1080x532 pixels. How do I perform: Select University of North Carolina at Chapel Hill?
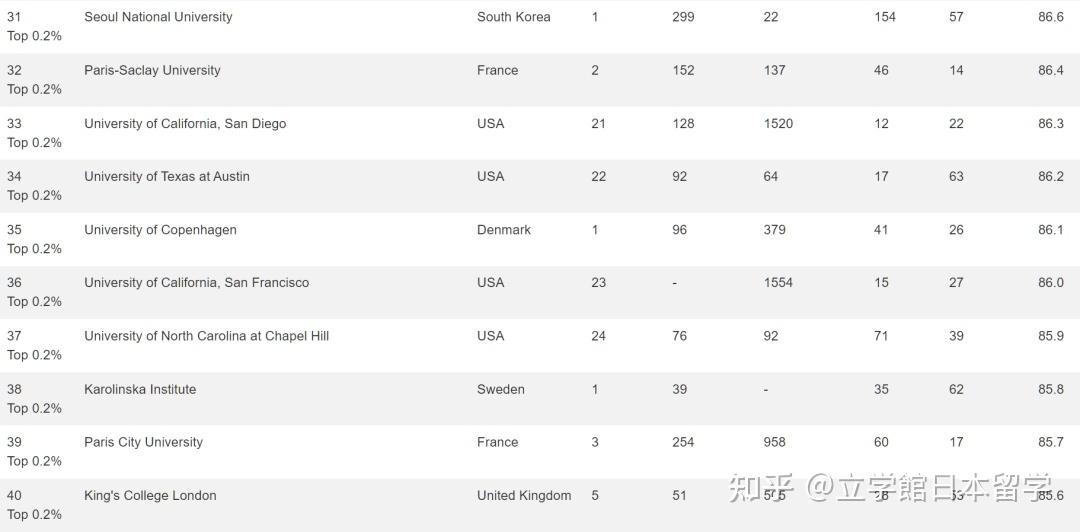(x=206, y=336)
